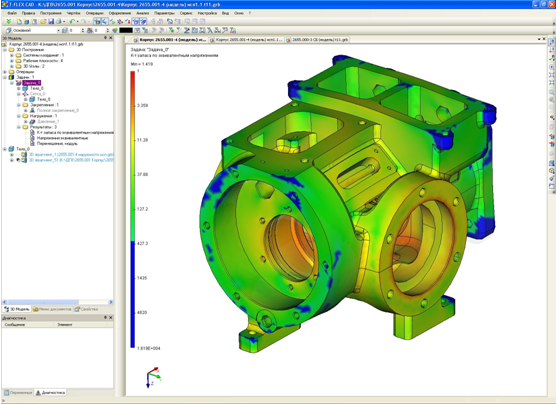Click the color legend scale bar in viewport

click(133, 209)
